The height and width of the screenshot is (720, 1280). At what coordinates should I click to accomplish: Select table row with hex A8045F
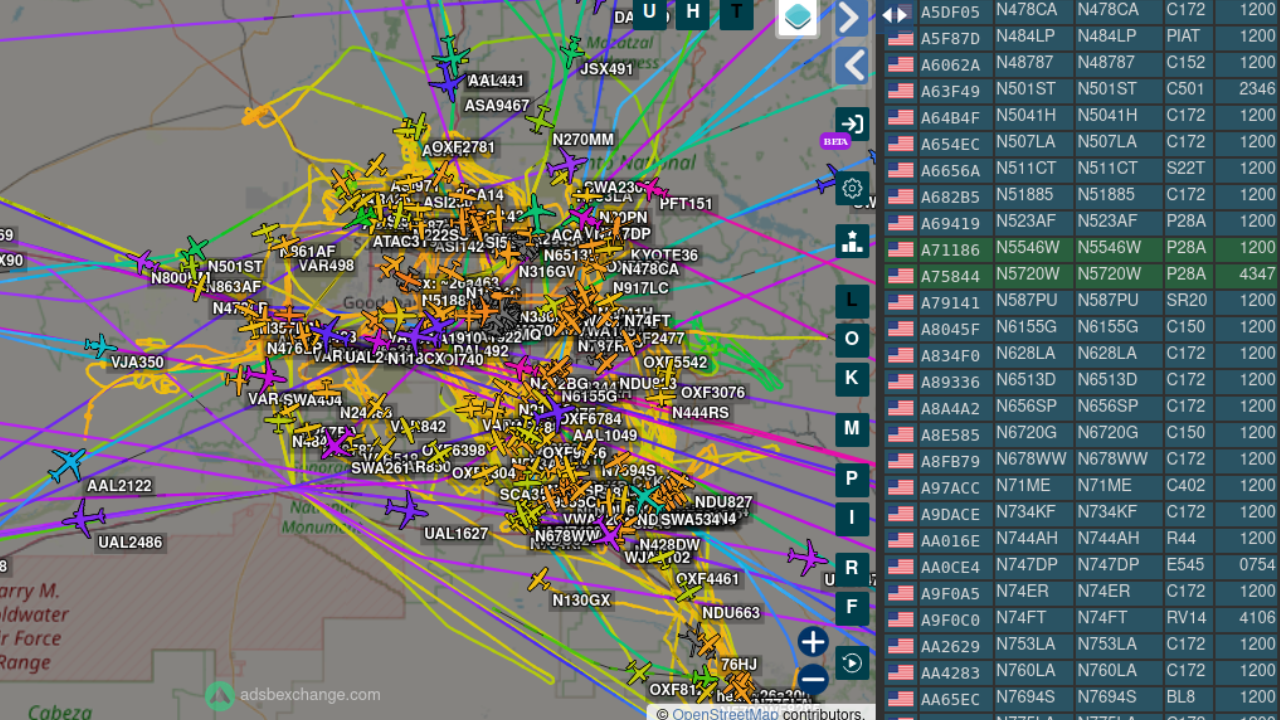(1082, 327)
